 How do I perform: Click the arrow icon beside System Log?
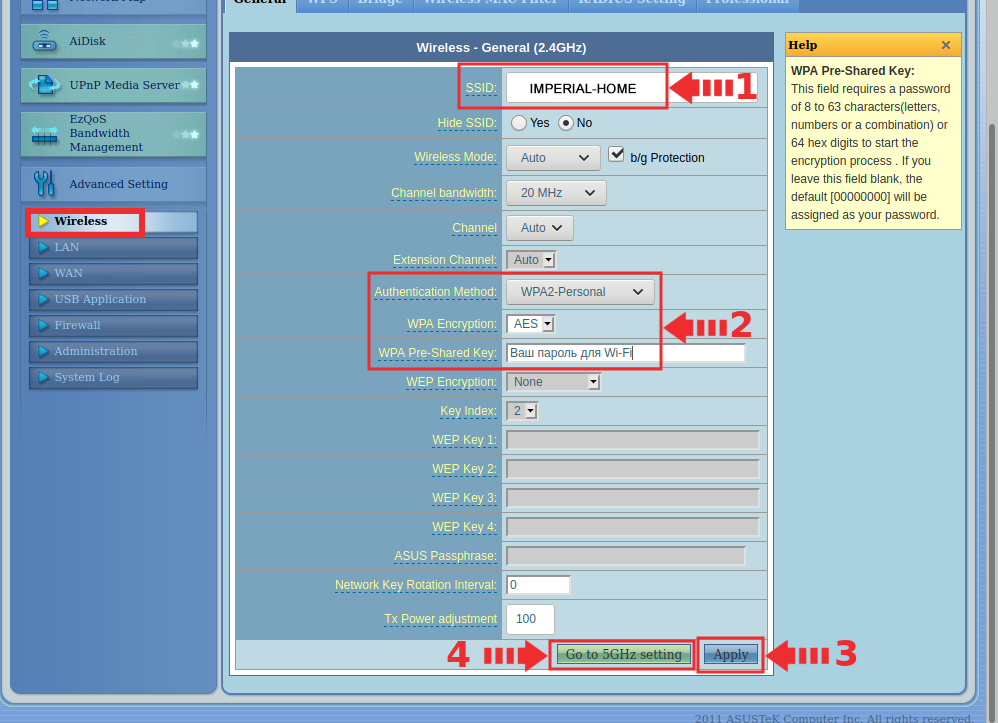(43, 378)
